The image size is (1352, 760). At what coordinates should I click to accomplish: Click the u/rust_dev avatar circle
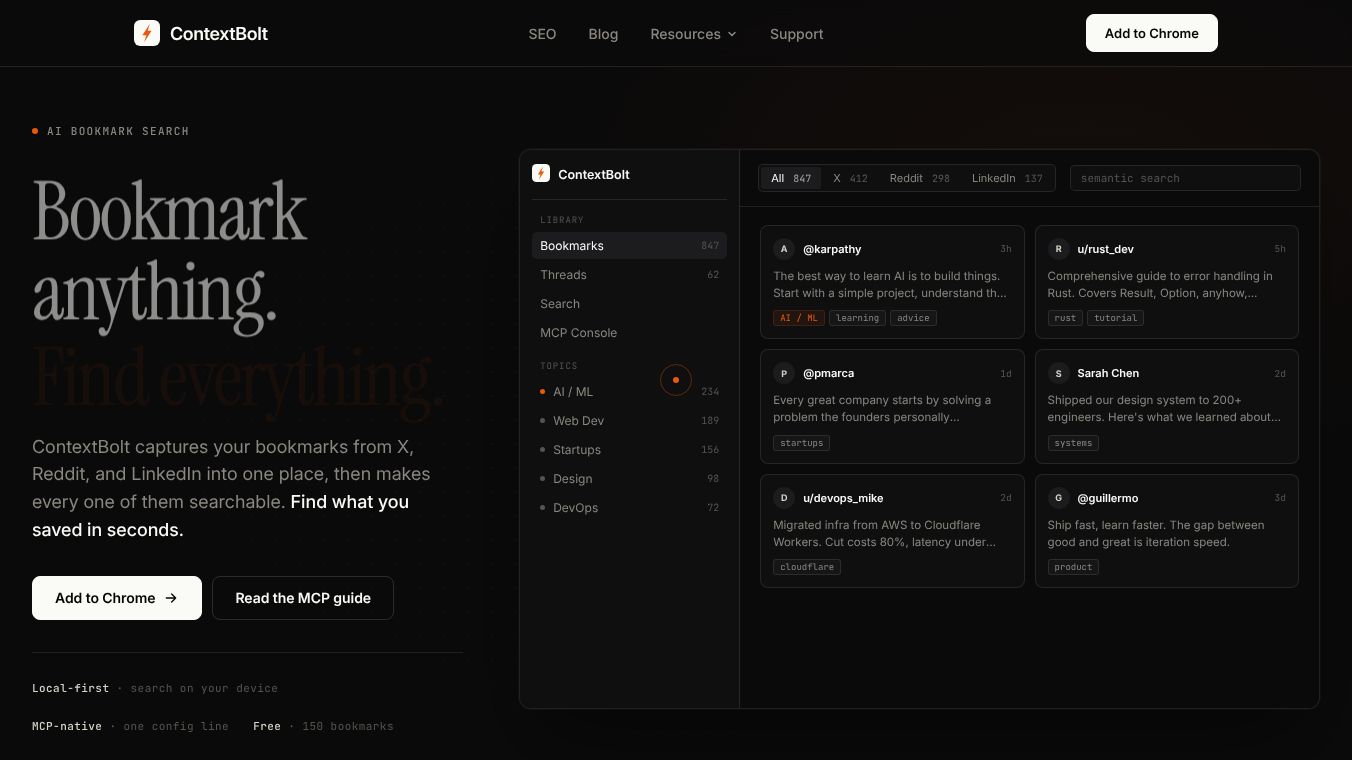pos(1058,249)
